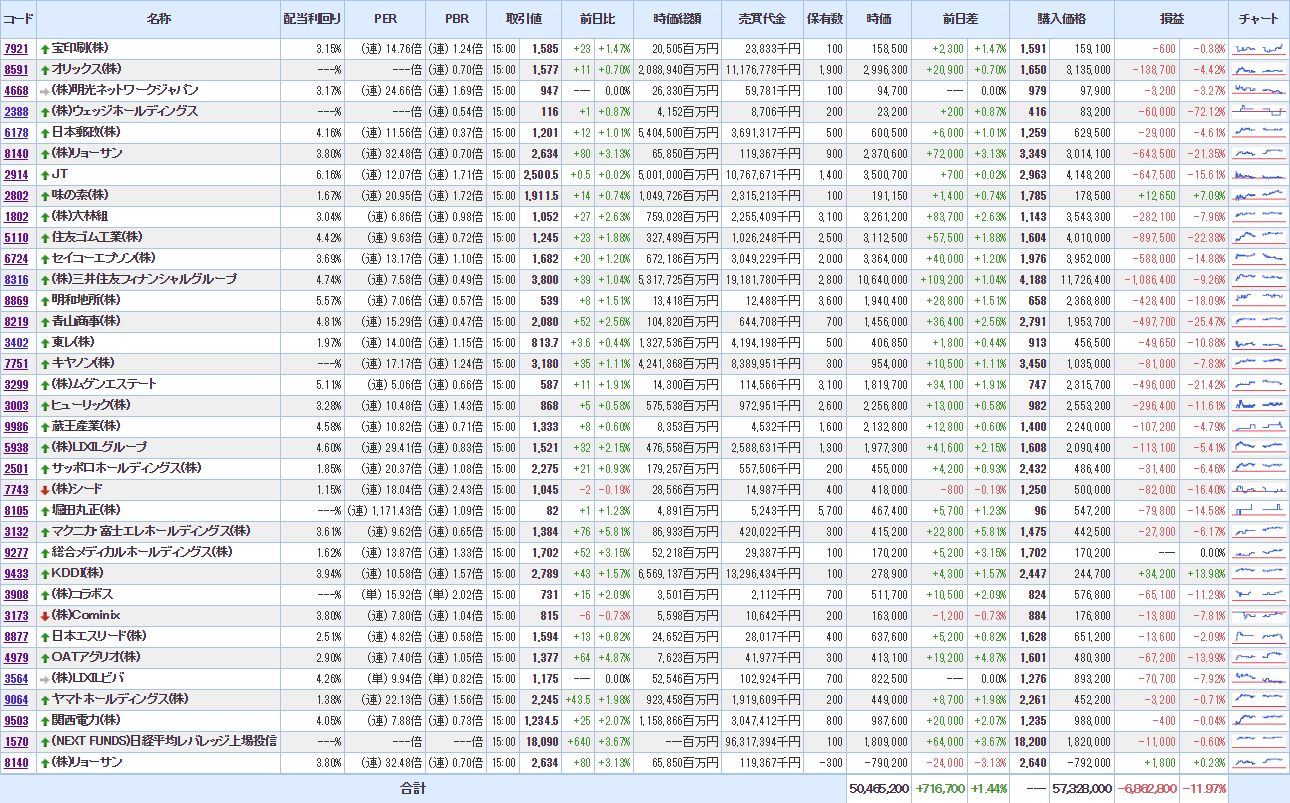Click the green up arrow beside JT
Image resolution: width=1290 pixels, height=803 pixels.
(x=45, y=174)
